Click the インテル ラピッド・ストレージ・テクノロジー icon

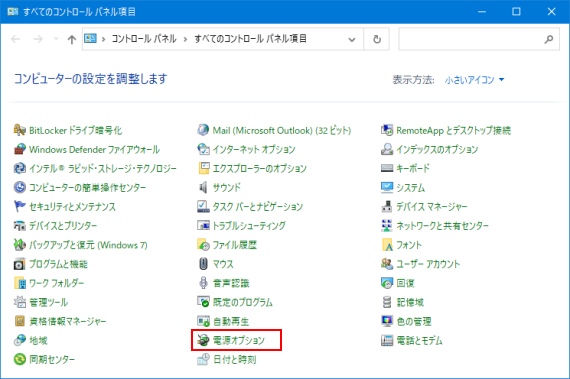point(20,168)
